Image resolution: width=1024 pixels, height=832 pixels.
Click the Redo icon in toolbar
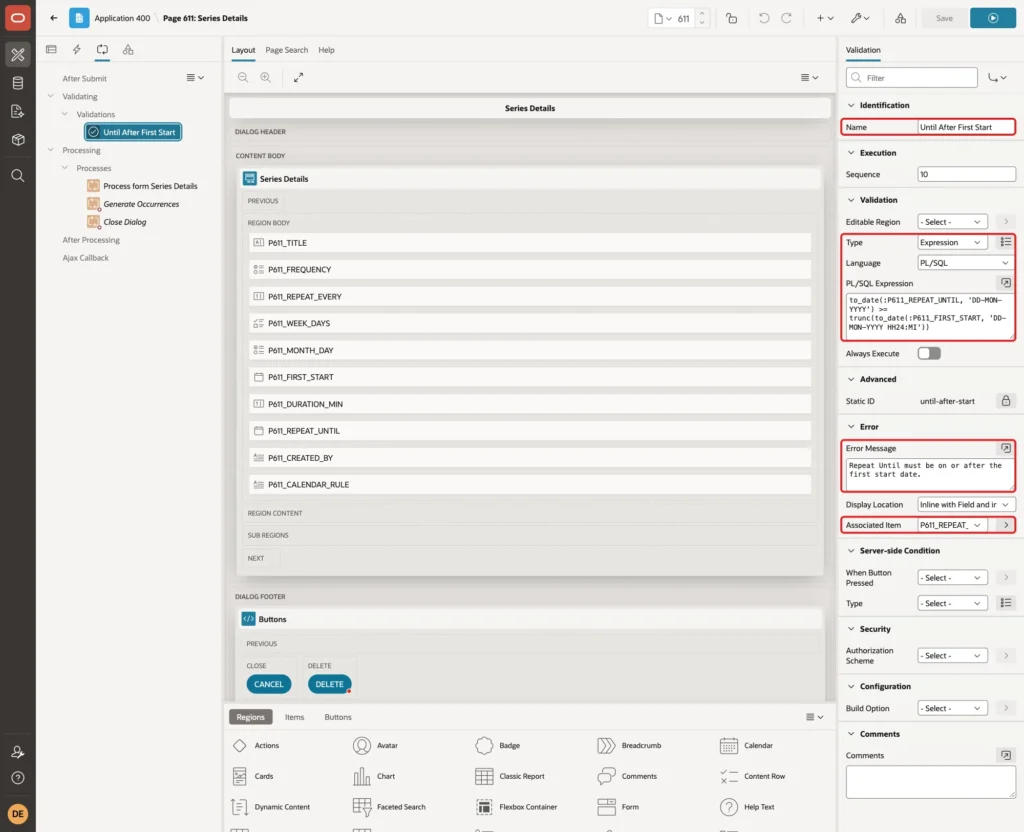point(786,18)
